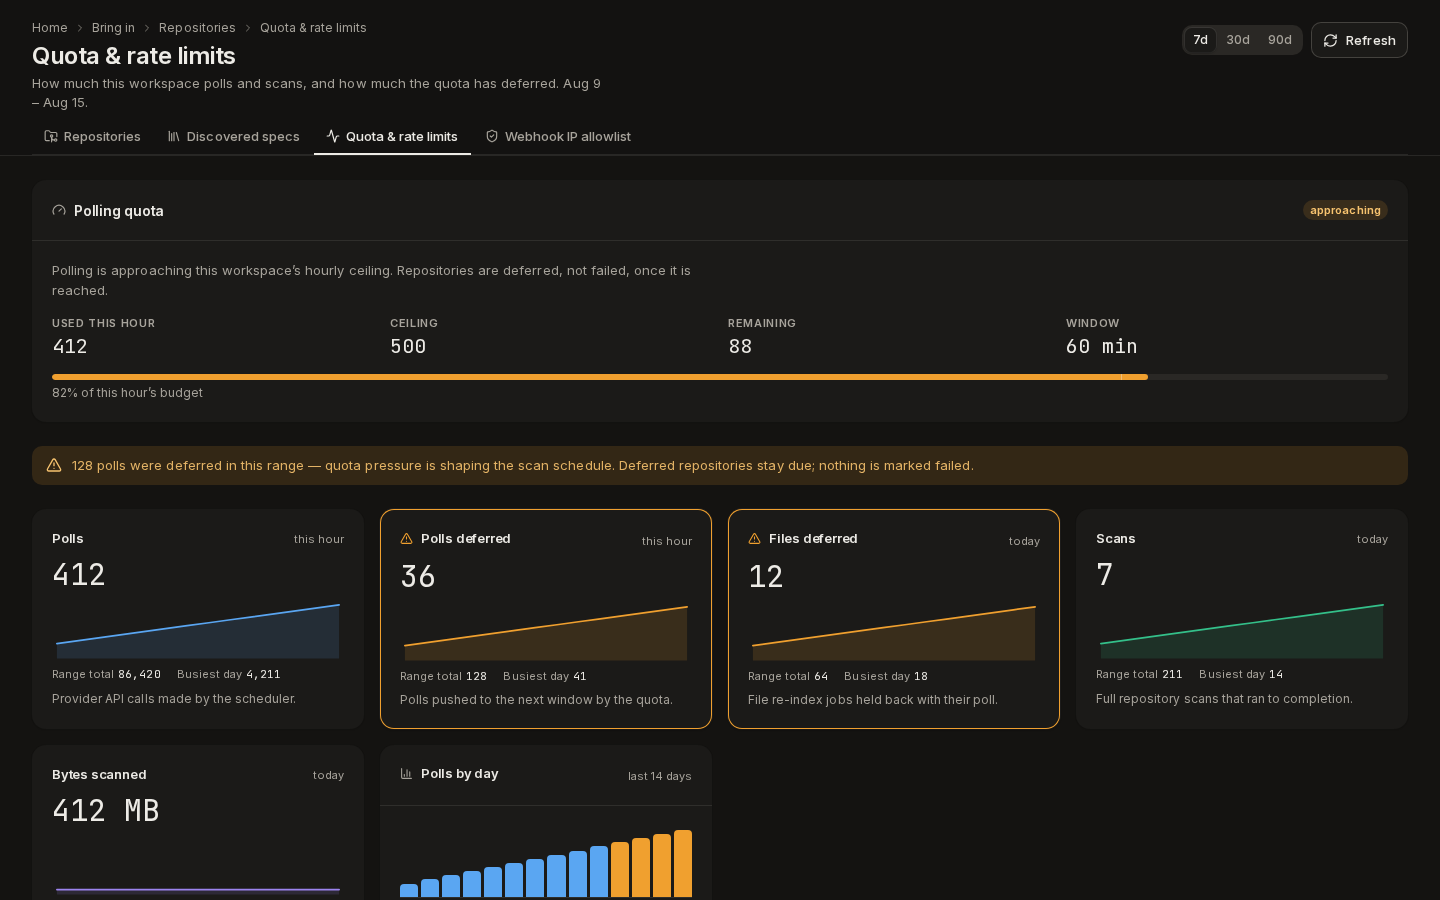Switch range to 90d
The height and width of the screenshot is (900, 1440).
pyautogui.click(x=1280, y=40)
